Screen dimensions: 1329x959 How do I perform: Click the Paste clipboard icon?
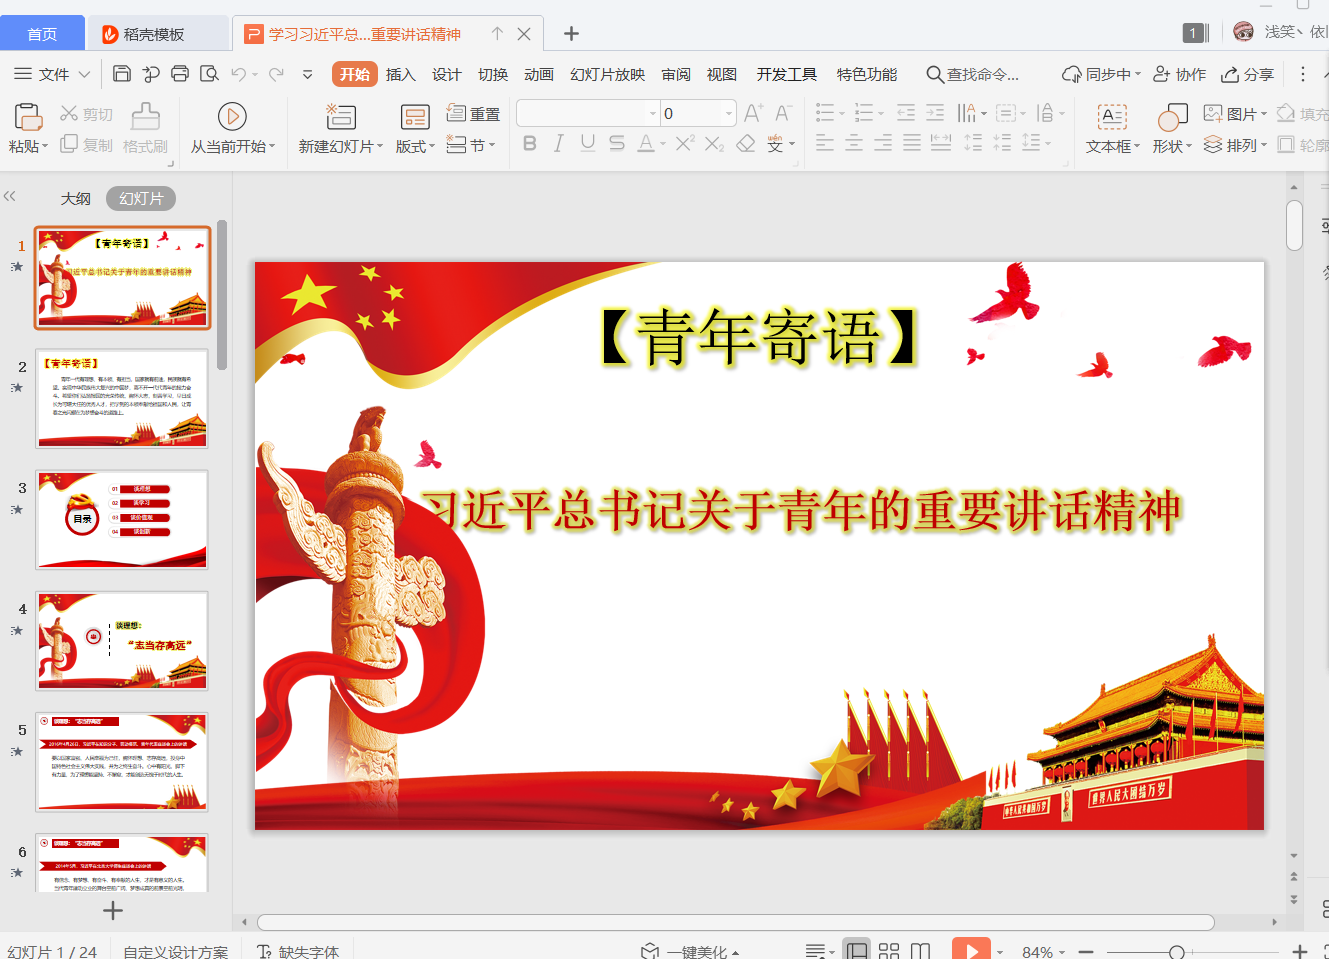pos(27,117)
